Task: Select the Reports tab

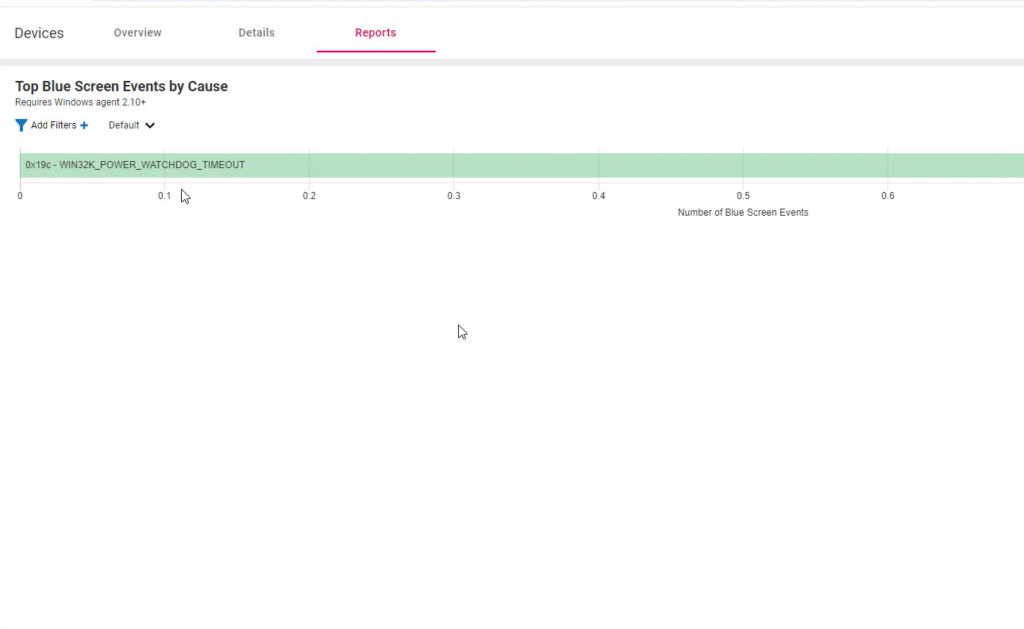Action: [375, 33]
